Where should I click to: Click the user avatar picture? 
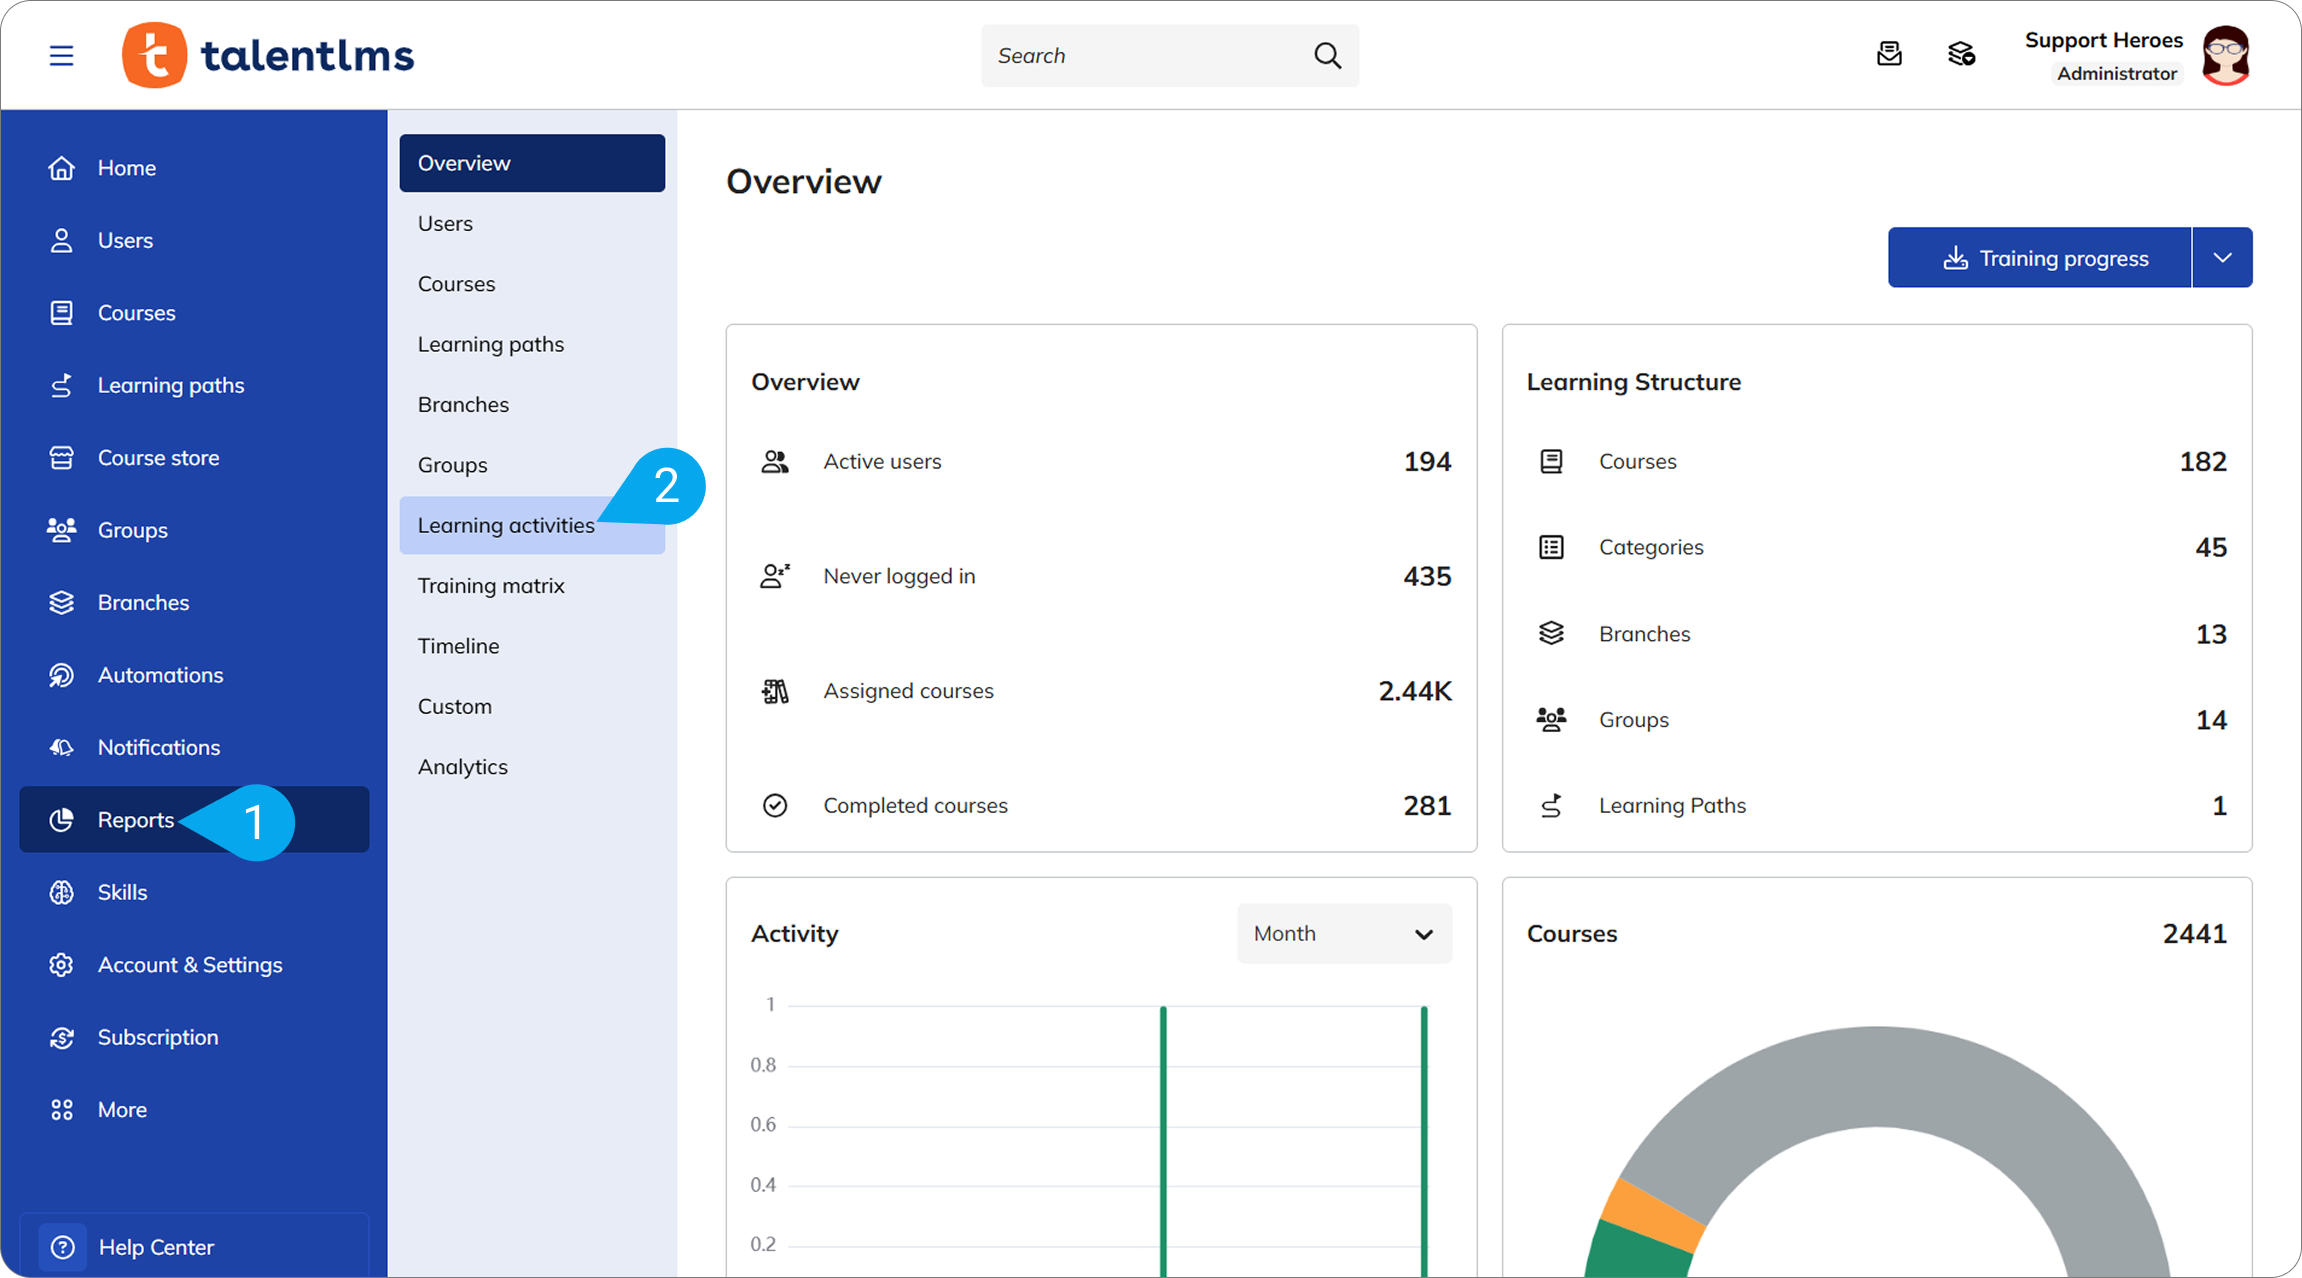pos(2226,55)
